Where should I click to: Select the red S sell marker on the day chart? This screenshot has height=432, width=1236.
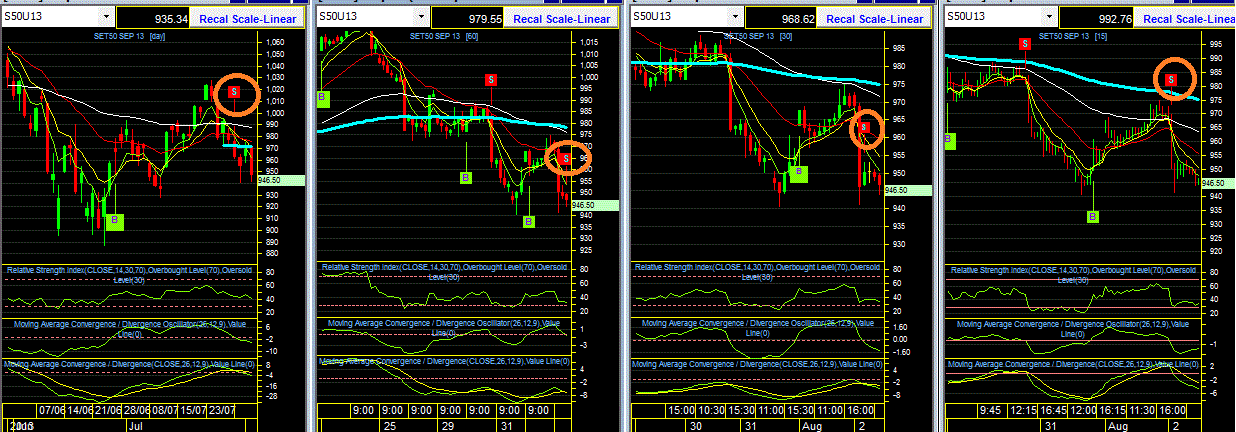234,91
